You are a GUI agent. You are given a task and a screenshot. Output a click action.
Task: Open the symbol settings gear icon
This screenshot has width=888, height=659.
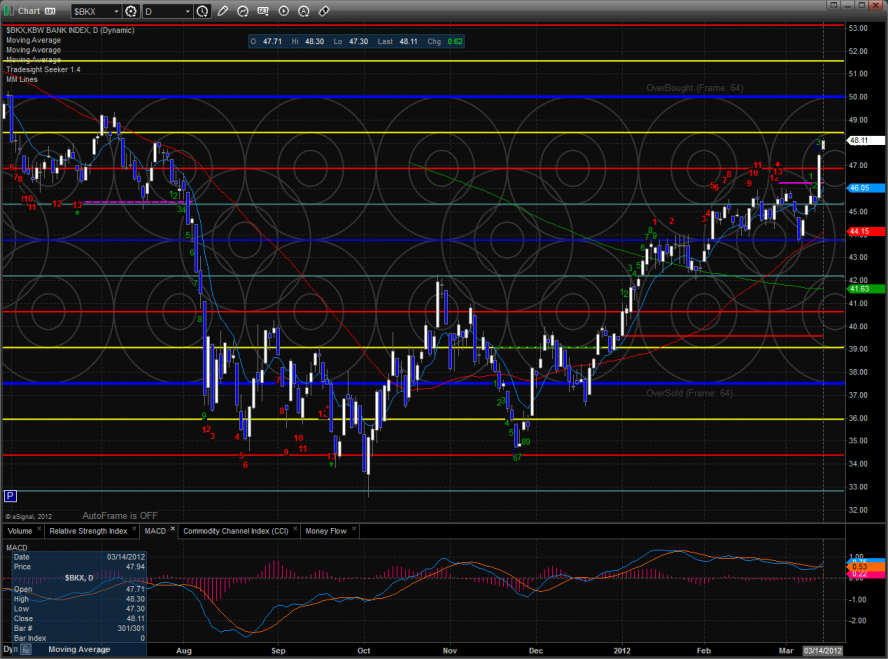132,12
